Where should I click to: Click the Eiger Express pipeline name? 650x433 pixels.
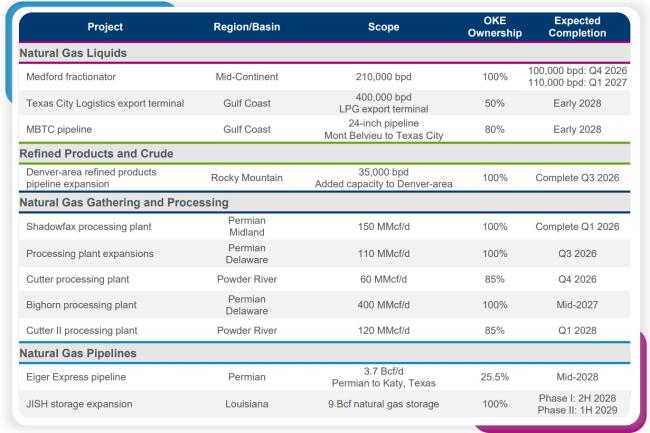[x=76, y=377]
